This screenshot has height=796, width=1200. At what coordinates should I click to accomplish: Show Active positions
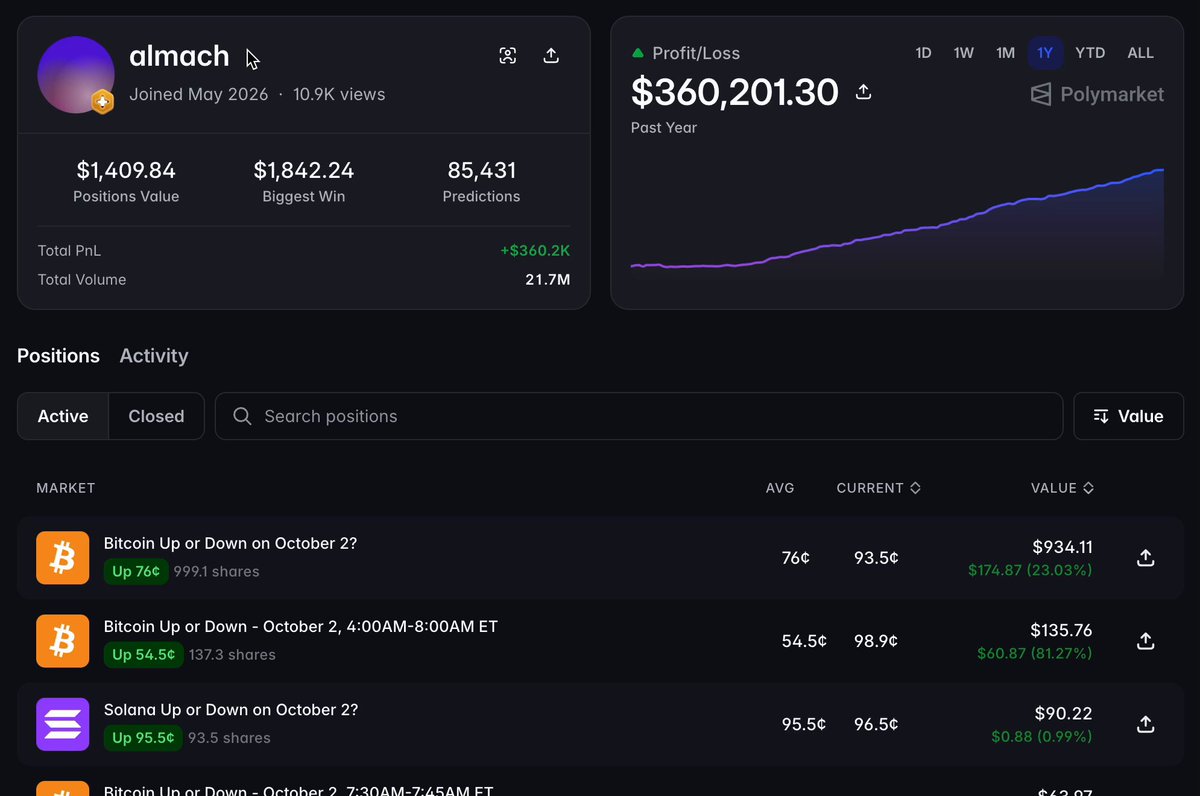point(63,416)
